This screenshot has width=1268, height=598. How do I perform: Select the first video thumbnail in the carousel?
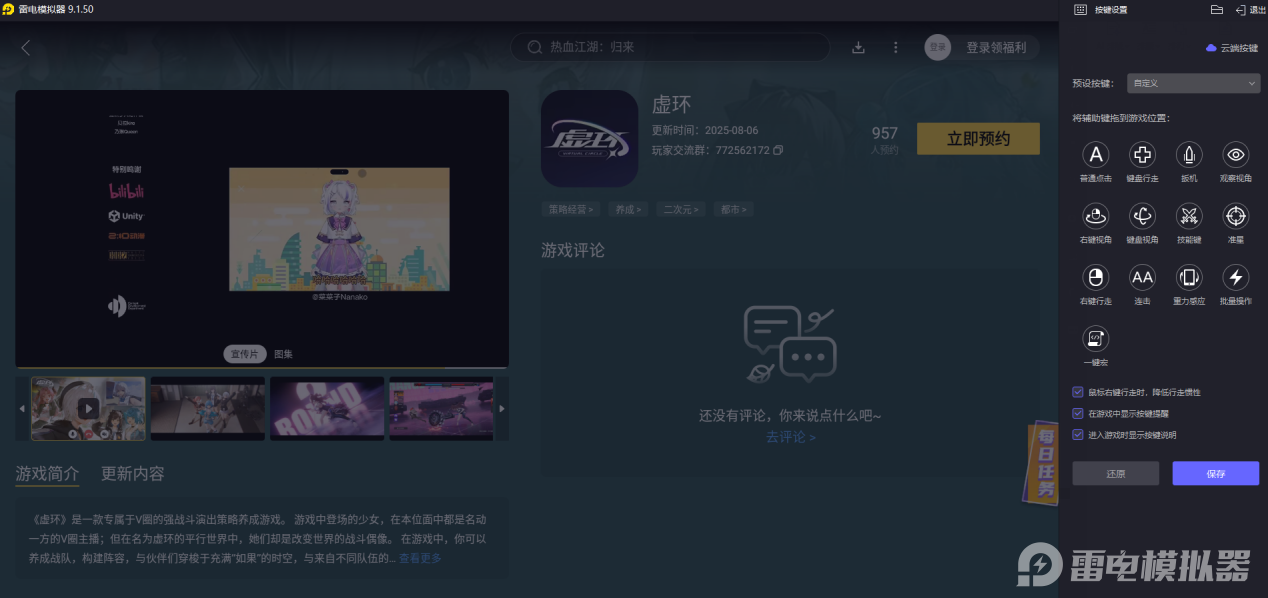(87, 408)
